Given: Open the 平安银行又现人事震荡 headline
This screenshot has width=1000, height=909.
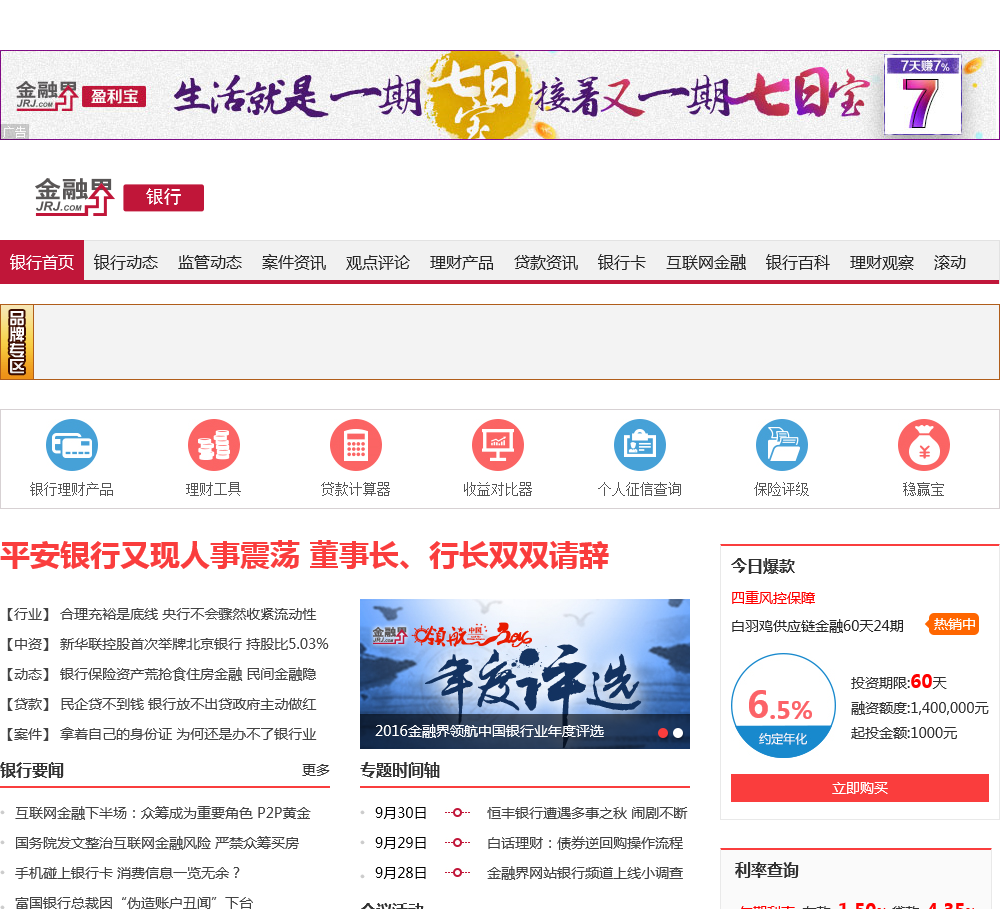Looking at the screenshot, I should point(305,555).
